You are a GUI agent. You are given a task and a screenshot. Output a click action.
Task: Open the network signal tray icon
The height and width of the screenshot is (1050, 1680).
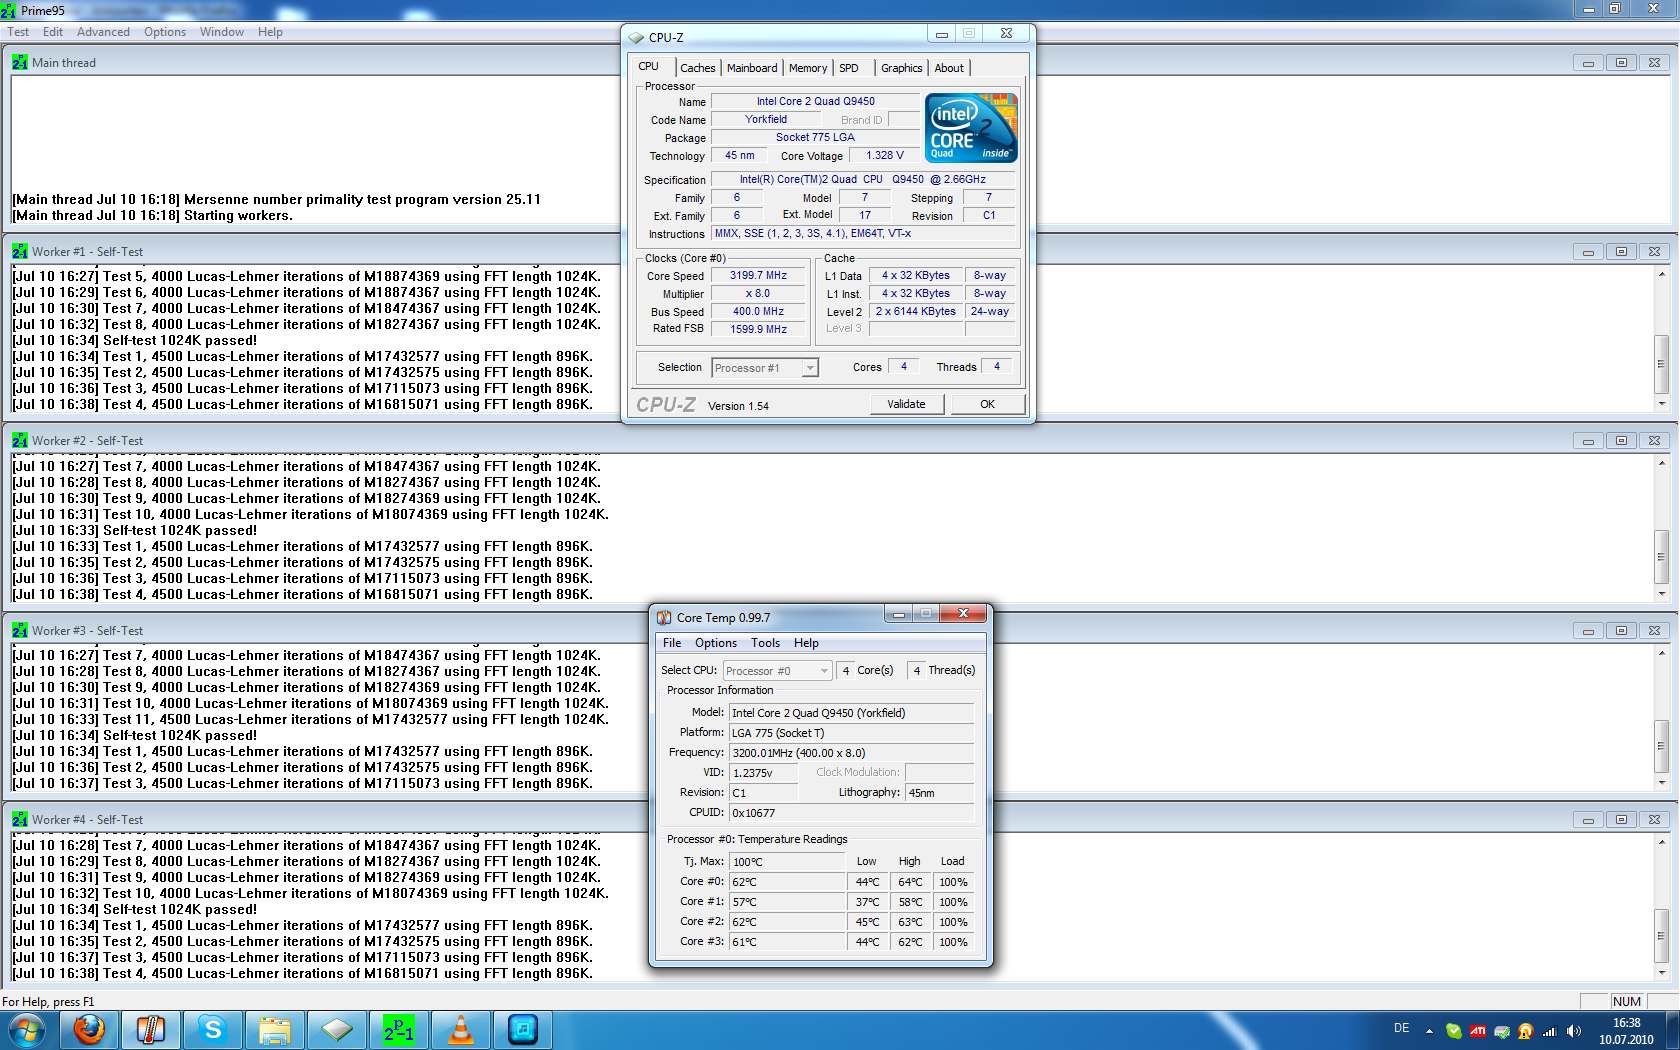1549,1030
